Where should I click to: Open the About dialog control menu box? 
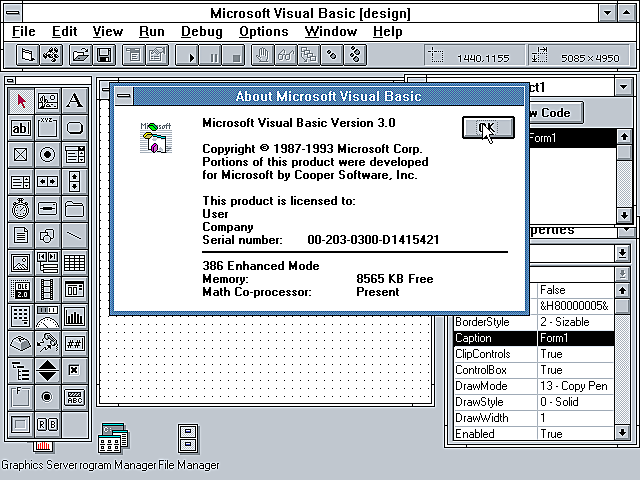pos(124,96)
